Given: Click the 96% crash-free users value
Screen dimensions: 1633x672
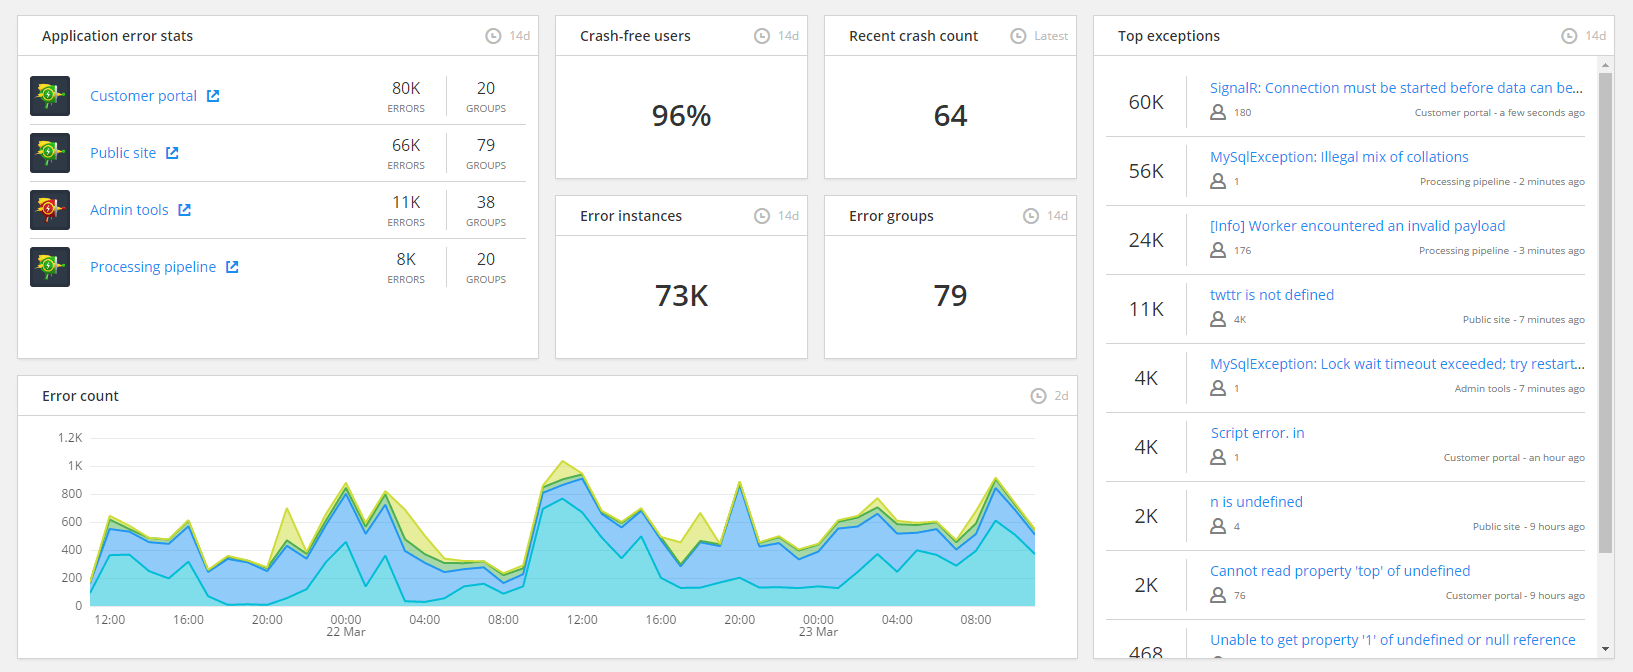Looking at the screenshot, I should [x=681, y=116].
